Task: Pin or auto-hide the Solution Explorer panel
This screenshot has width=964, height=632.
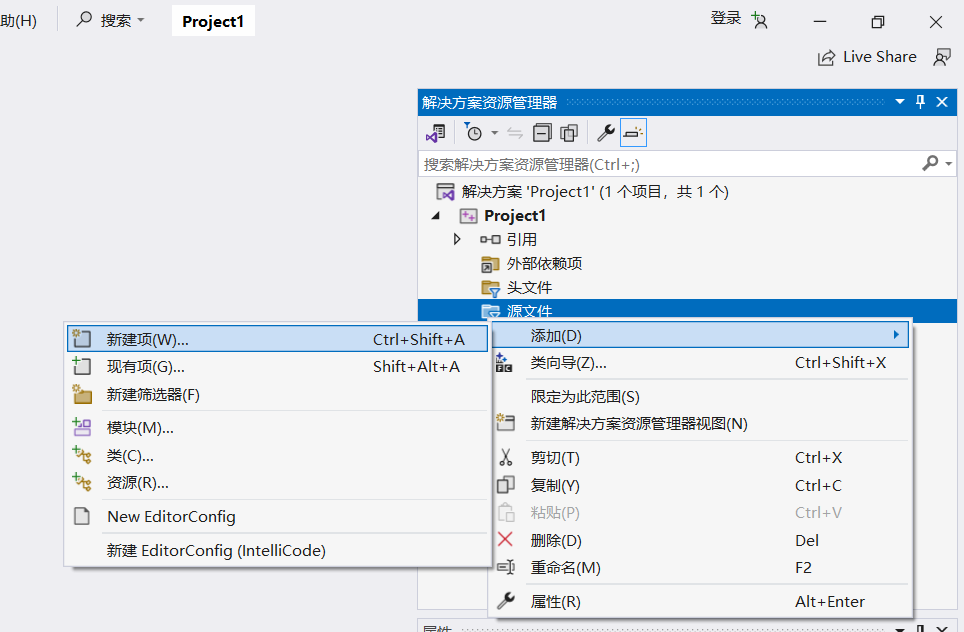Action: (x=920, y=102)
